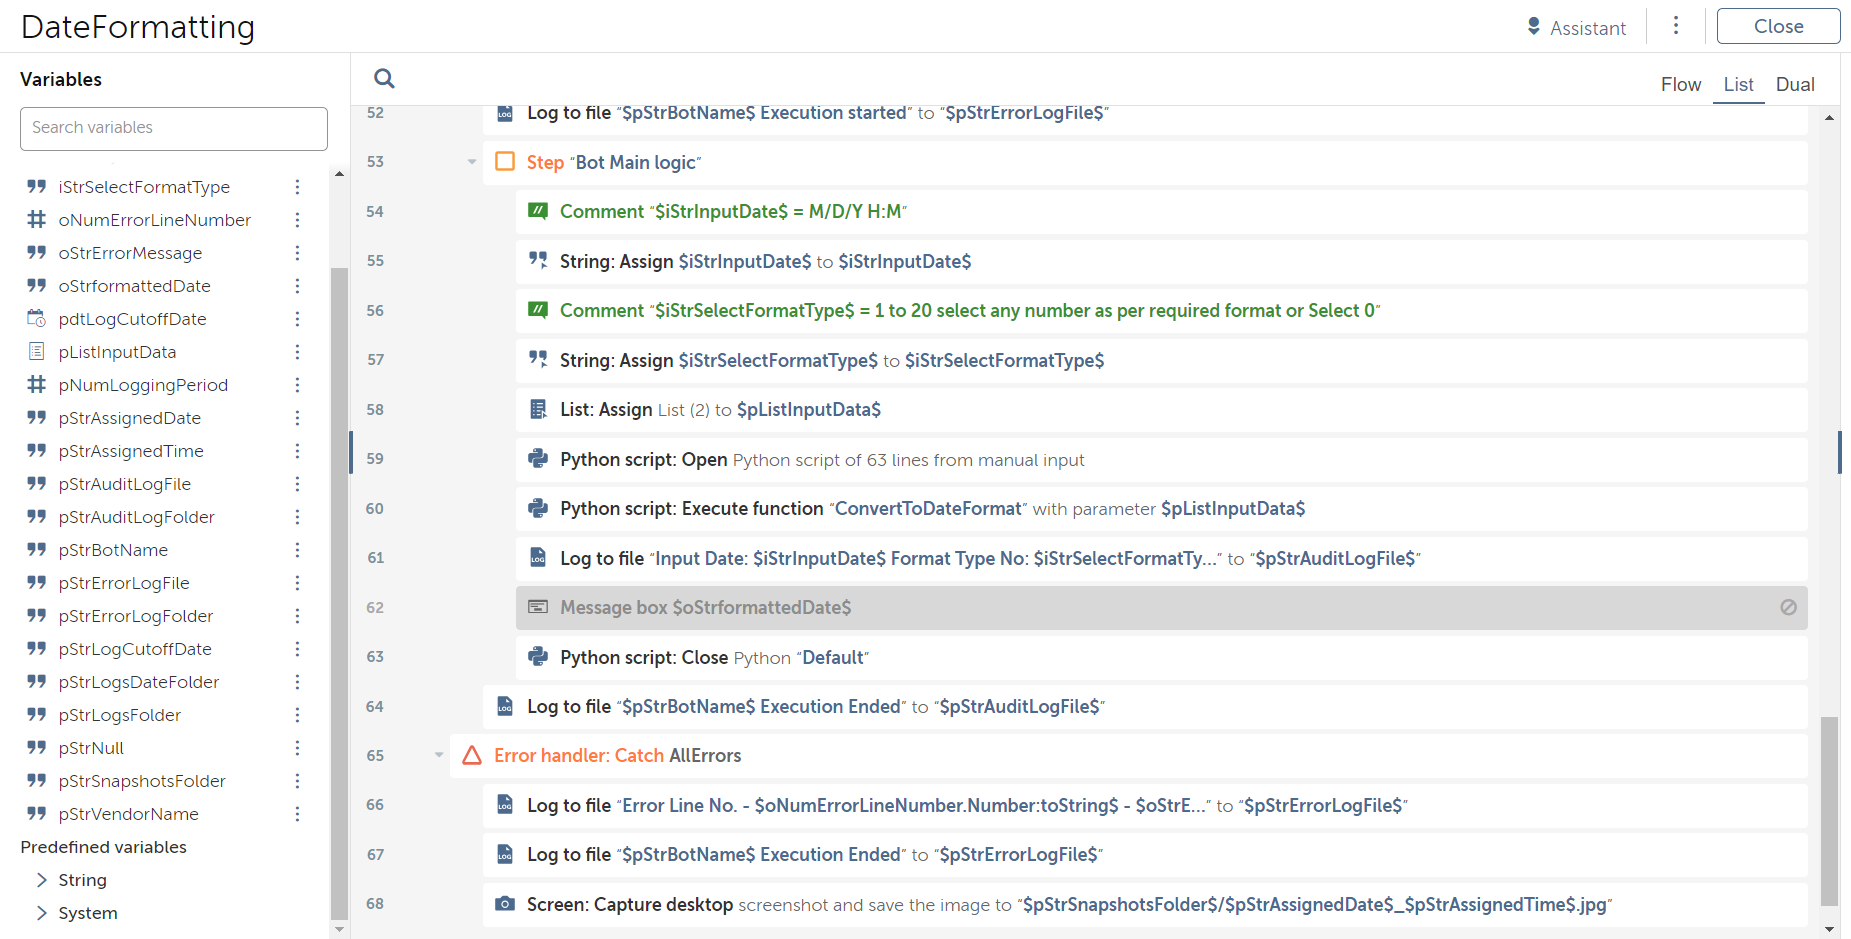The height and width of the screenshot is (939, 1851).
Task: Click the List Assign icon on line 58
Action: (538, 409)
